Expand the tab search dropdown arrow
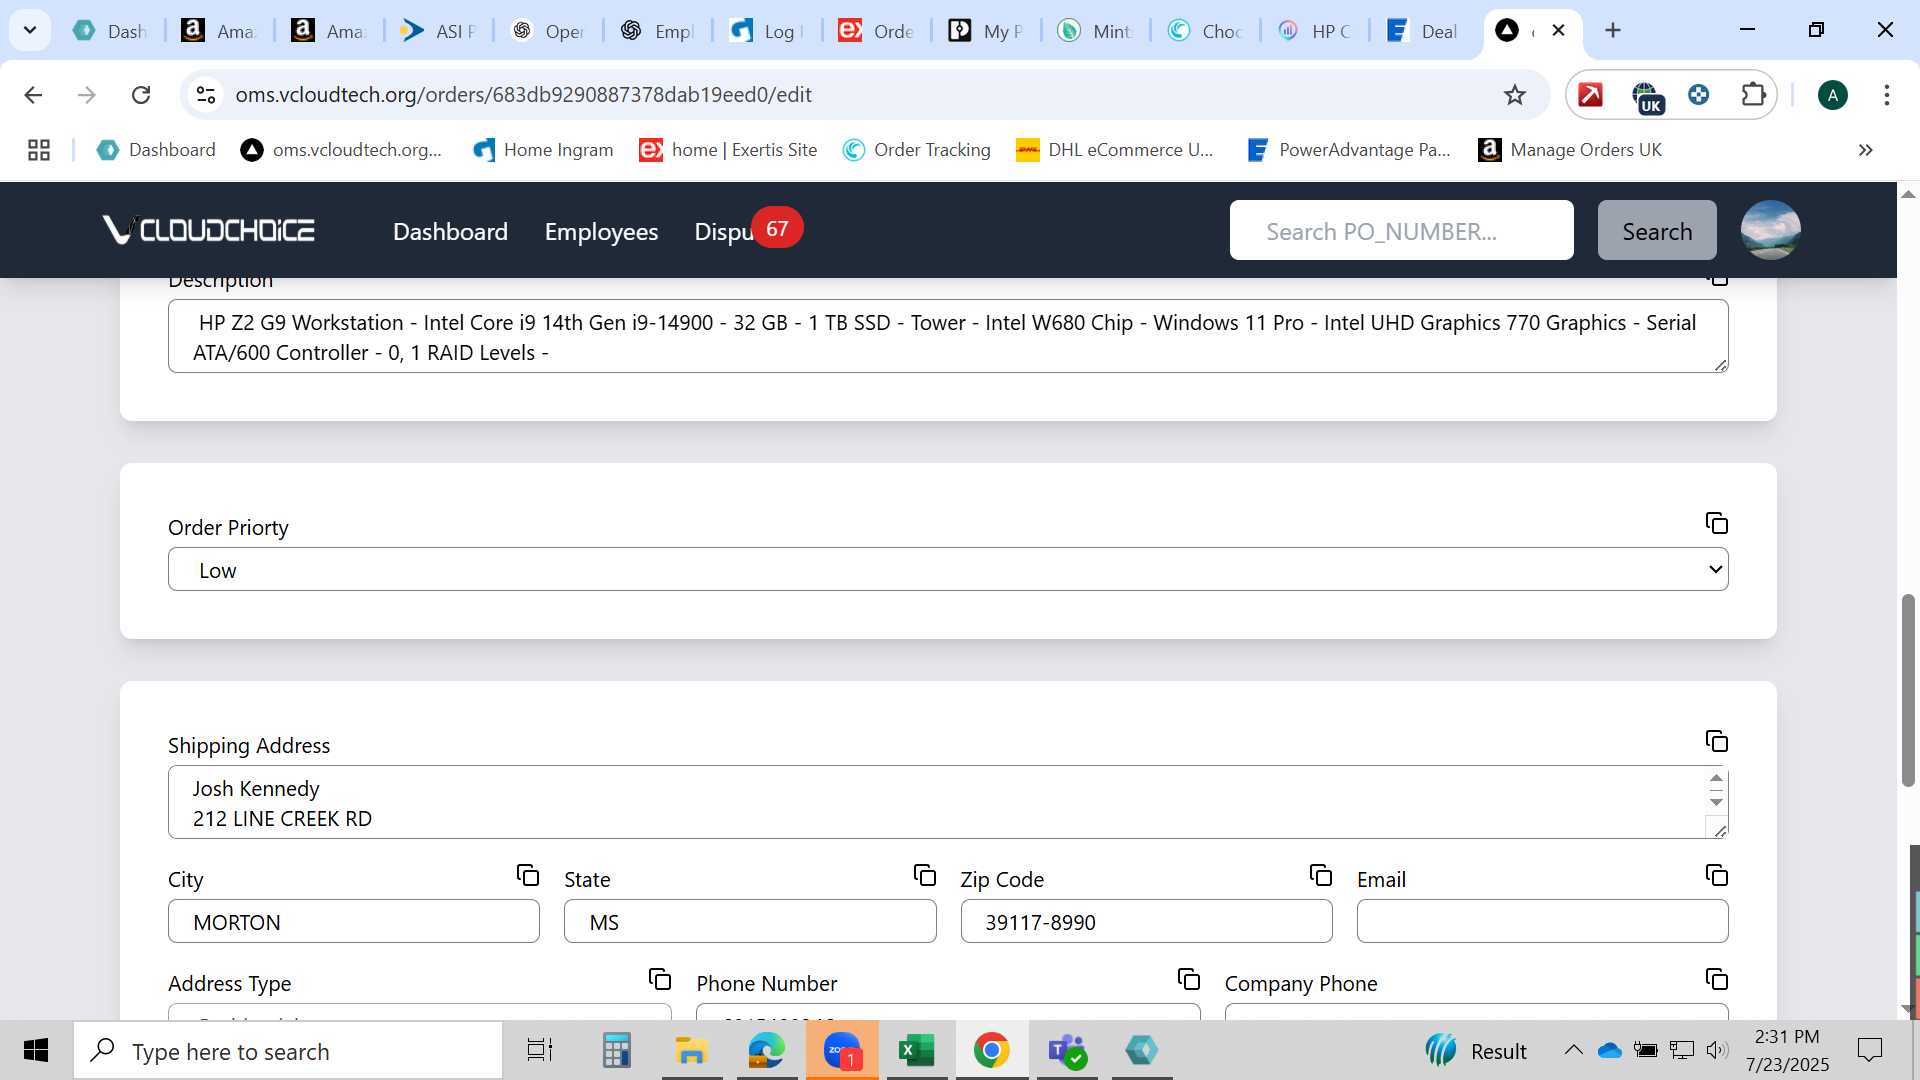This screenshot has width=1920, height=1080. [x=30, y=30]
